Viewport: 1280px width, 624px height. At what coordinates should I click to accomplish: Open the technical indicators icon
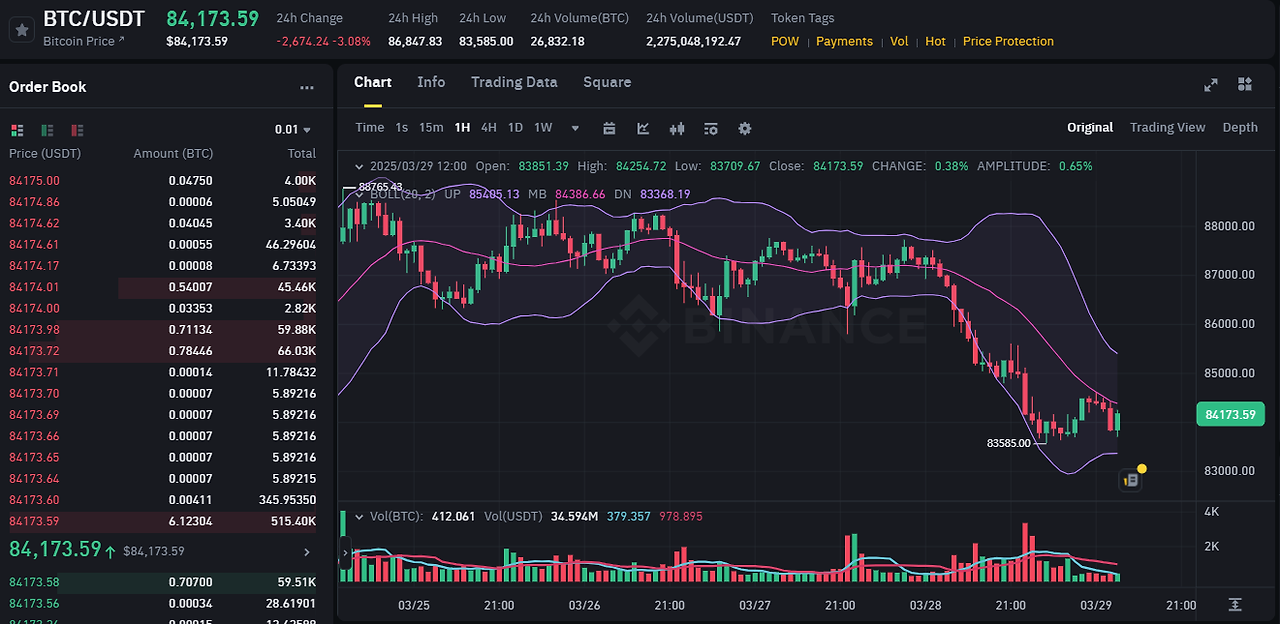coord(643,128)
